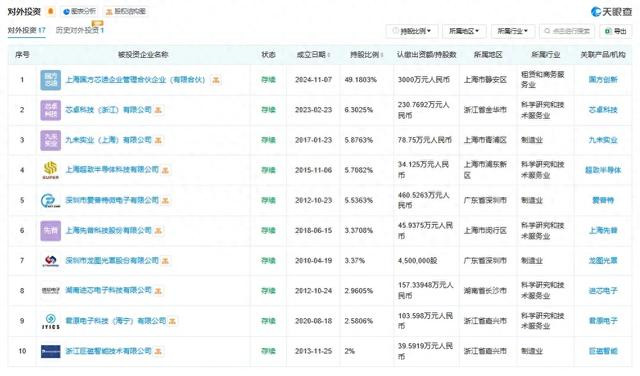
Task: Open company link 九来实业（上海）有限公司
Action: pos(108,140)
